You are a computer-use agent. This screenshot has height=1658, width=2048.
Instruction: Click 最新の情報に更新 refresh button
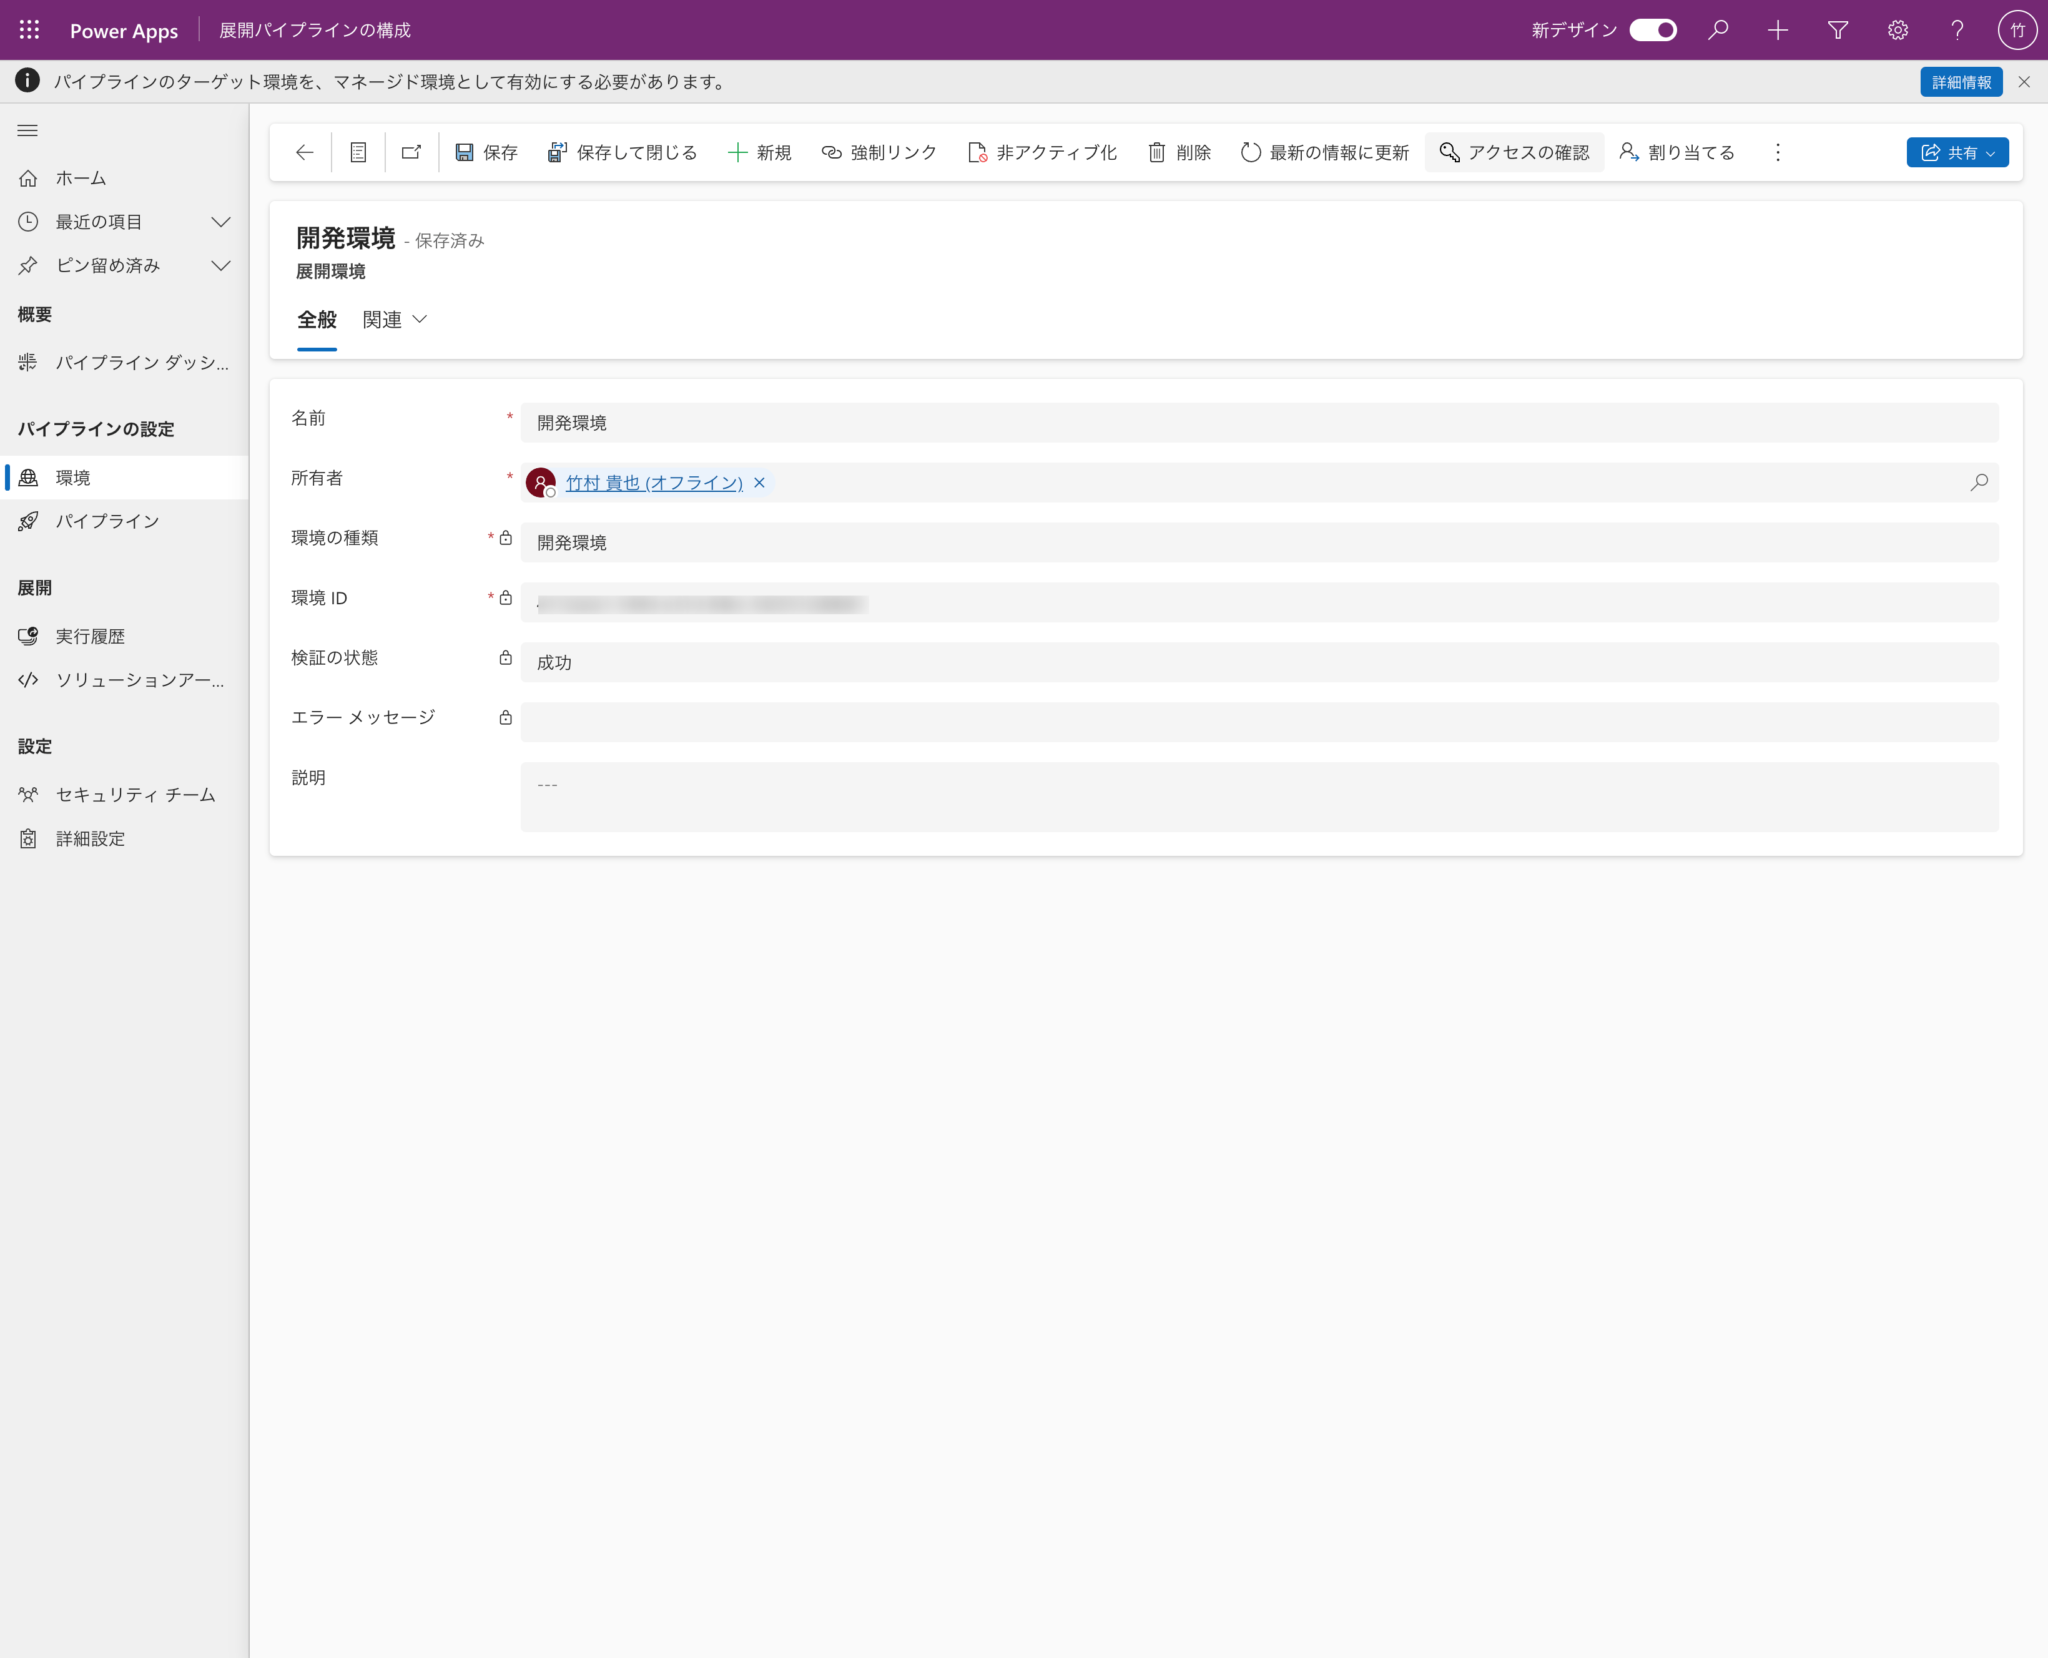pos(1324,152)
